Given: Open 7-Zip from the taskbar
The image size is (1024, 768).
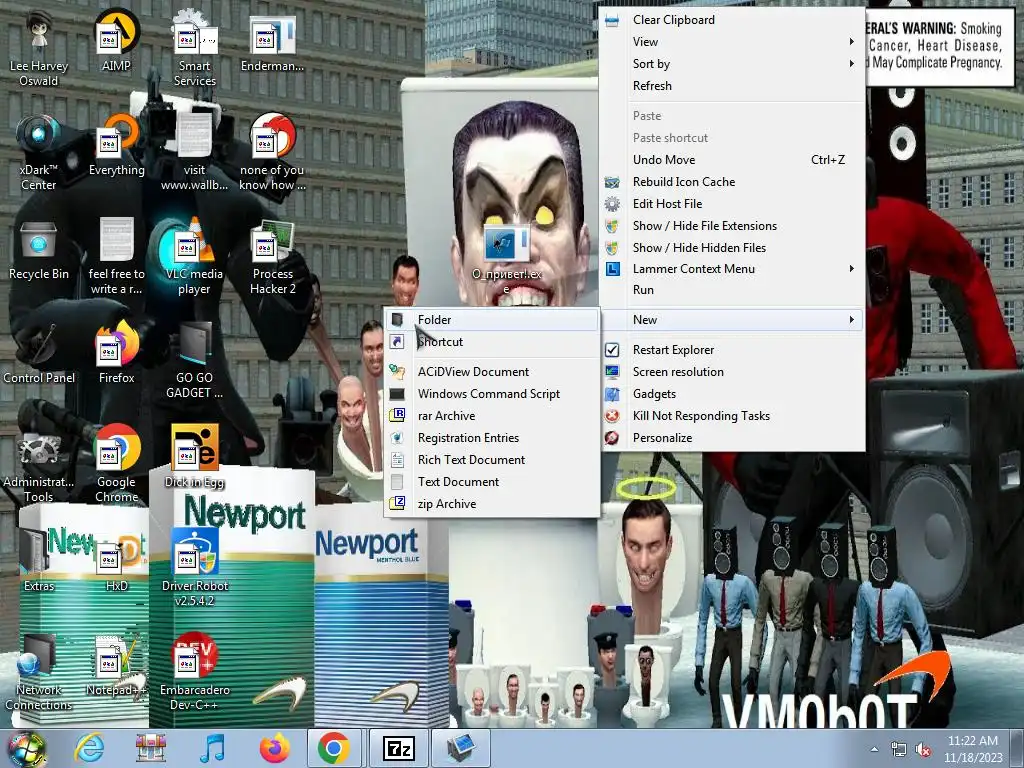Looking at the screenshot, I should point(399,748).
